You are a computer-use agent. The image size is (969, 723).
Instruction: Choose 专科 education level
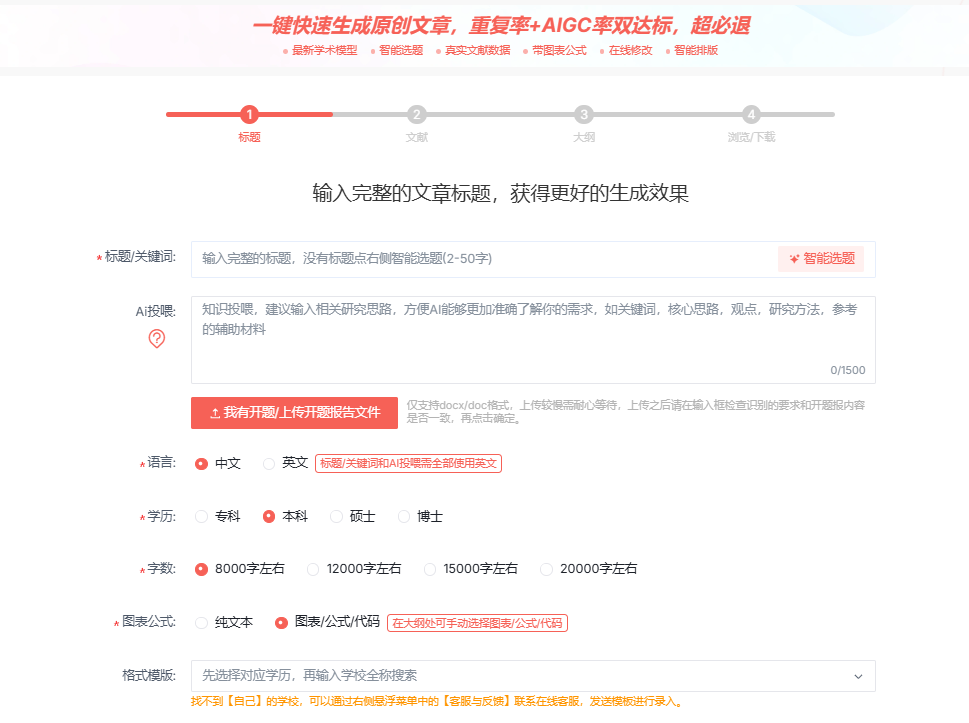point(202,517)
